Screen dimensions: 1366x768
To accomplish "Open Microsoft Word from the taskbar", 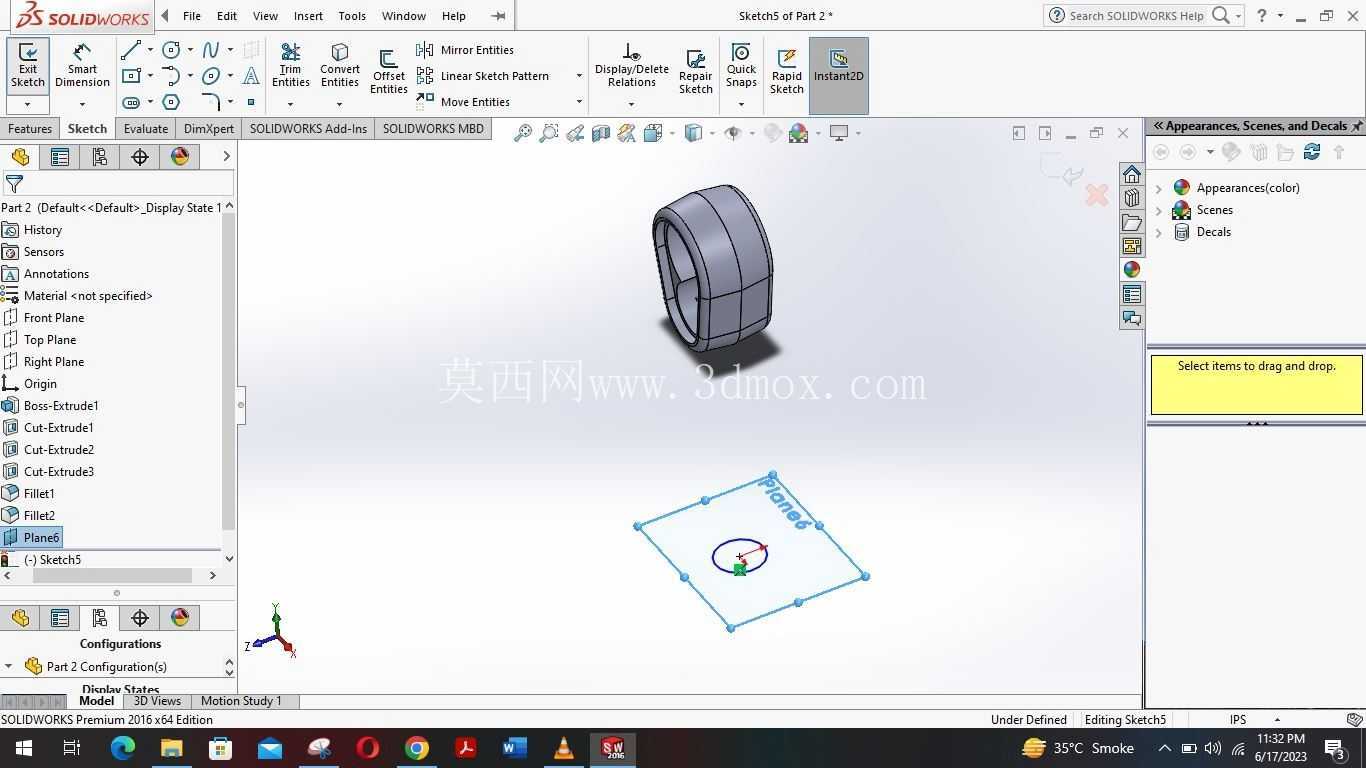I will (x=515, y=748).
